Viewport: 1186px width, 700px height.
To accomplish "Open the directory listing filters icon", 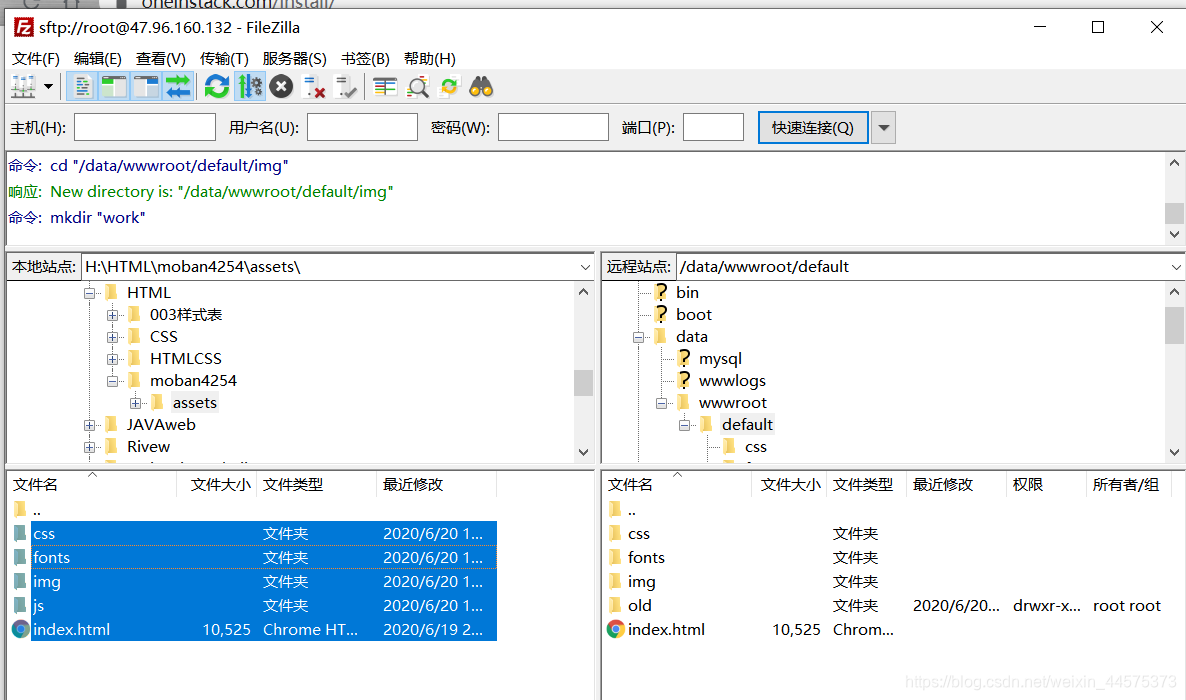I will 385,87.
